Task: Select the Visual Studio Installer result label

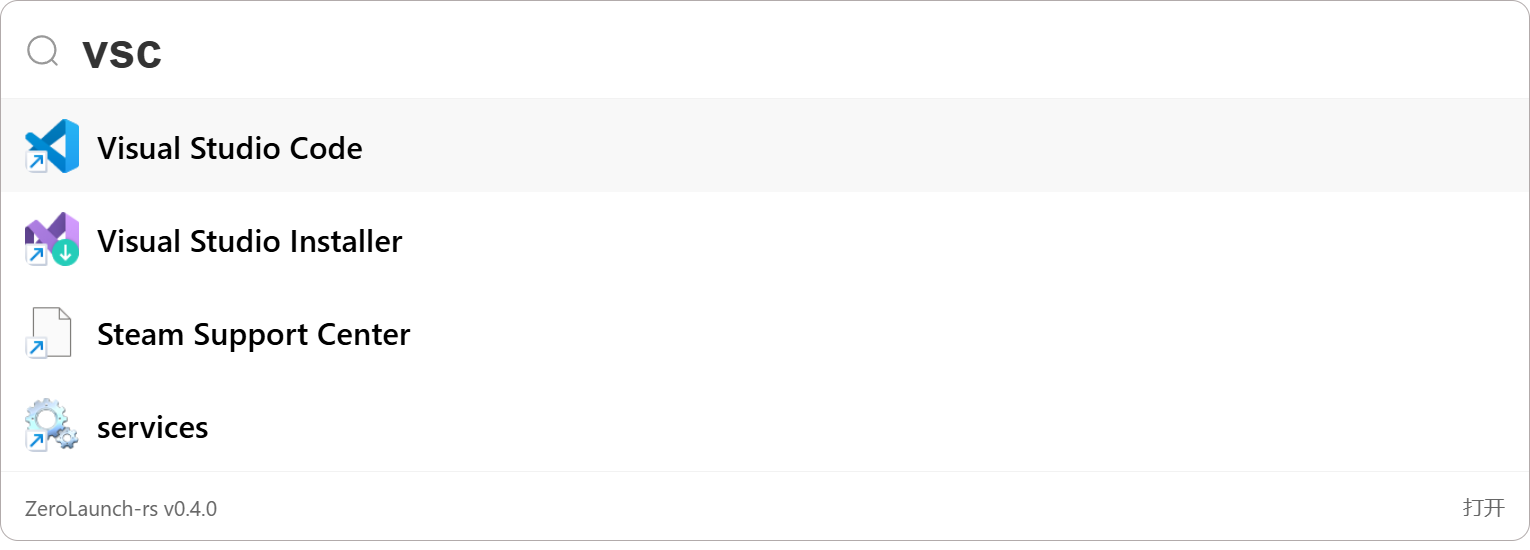Action: (x=249, y=241)
